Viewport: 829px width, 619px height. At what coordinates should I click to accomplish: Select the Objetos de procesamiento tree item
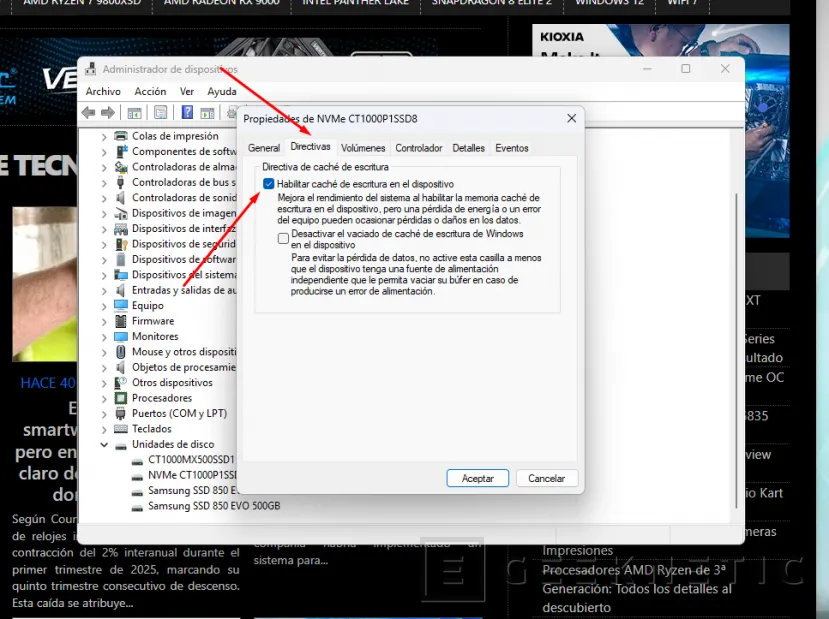click(x=183, y=367)
